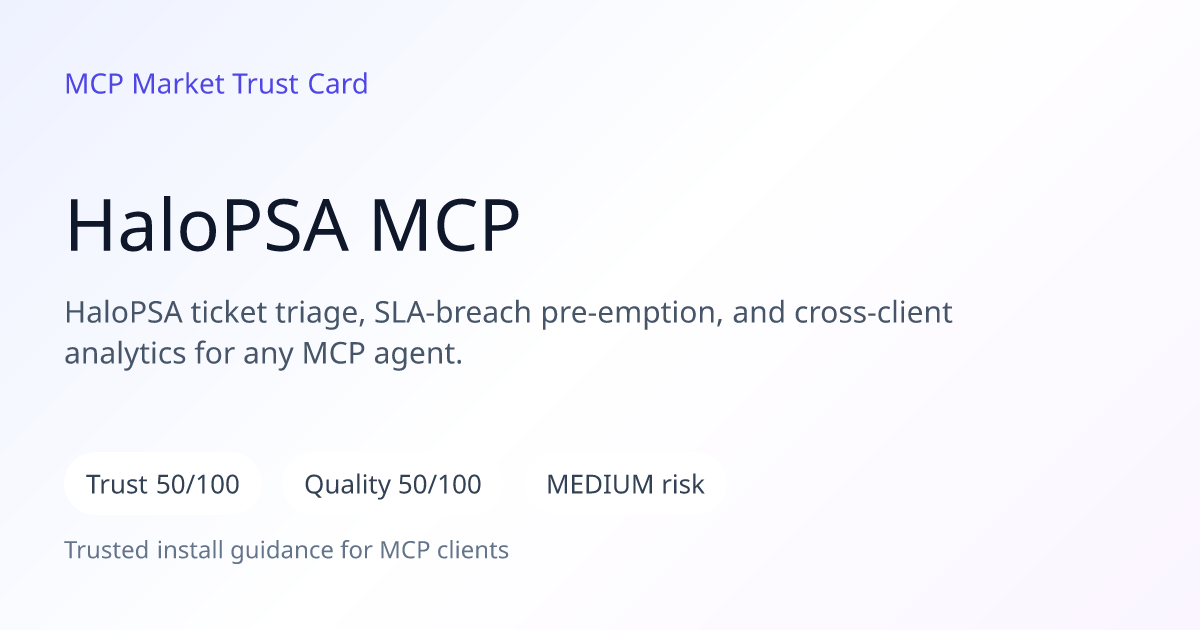Click the word cross-client in description

(873, 313)
